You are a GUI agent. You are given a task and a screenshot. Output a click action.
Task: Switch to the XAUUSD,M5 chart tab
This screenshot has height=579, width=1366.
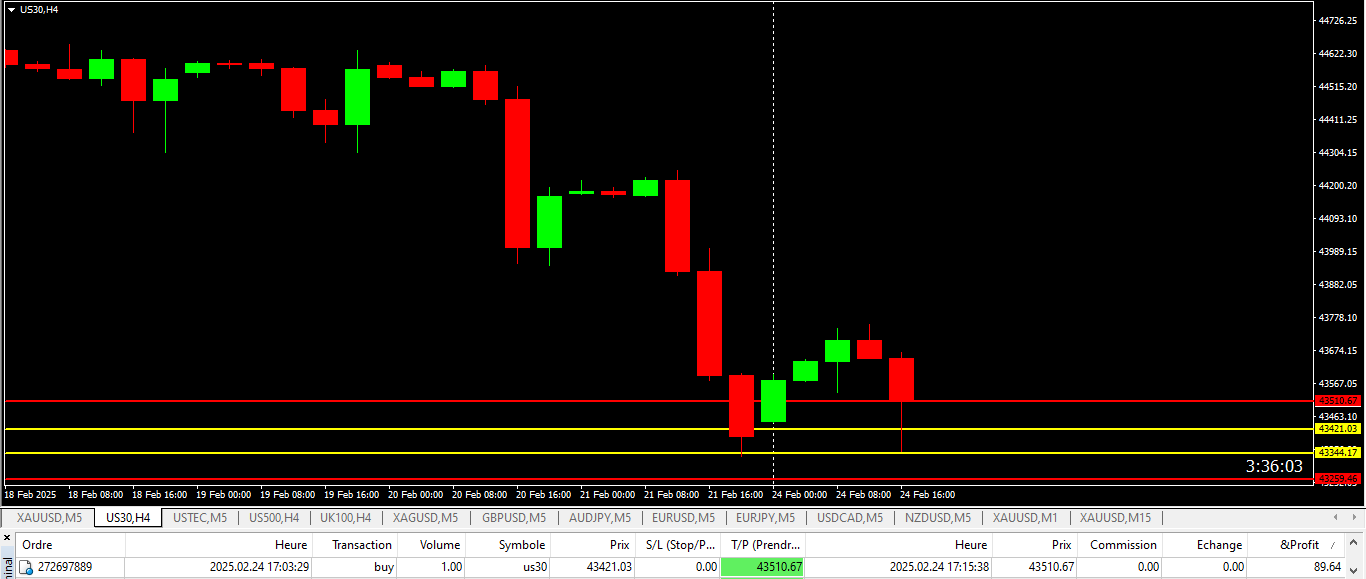coord(49,517)
